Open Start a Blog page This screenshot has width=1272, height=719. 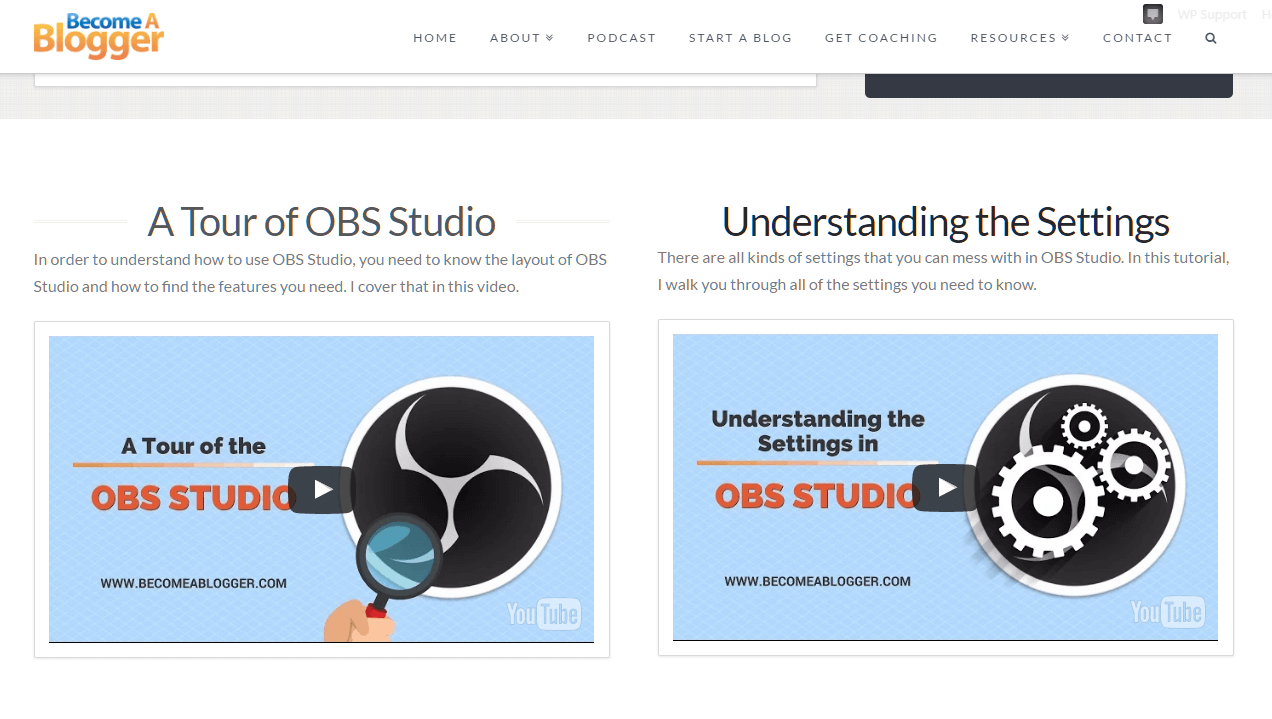(x=740, y=38)
